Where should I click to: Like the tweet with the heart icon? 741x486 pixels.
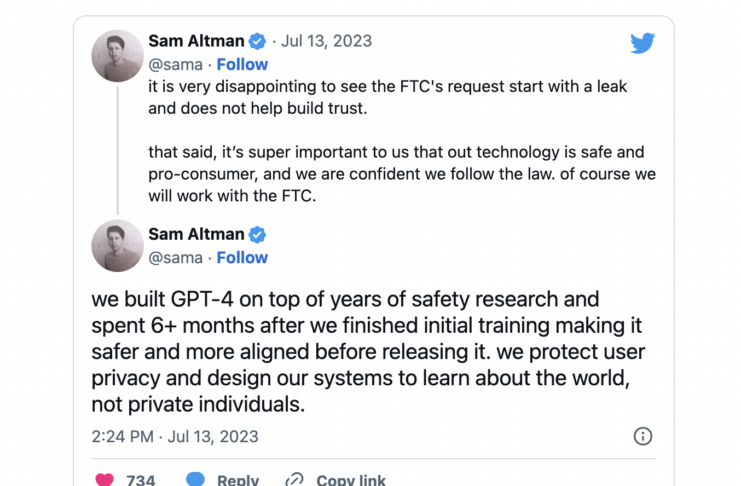point(104,480)
